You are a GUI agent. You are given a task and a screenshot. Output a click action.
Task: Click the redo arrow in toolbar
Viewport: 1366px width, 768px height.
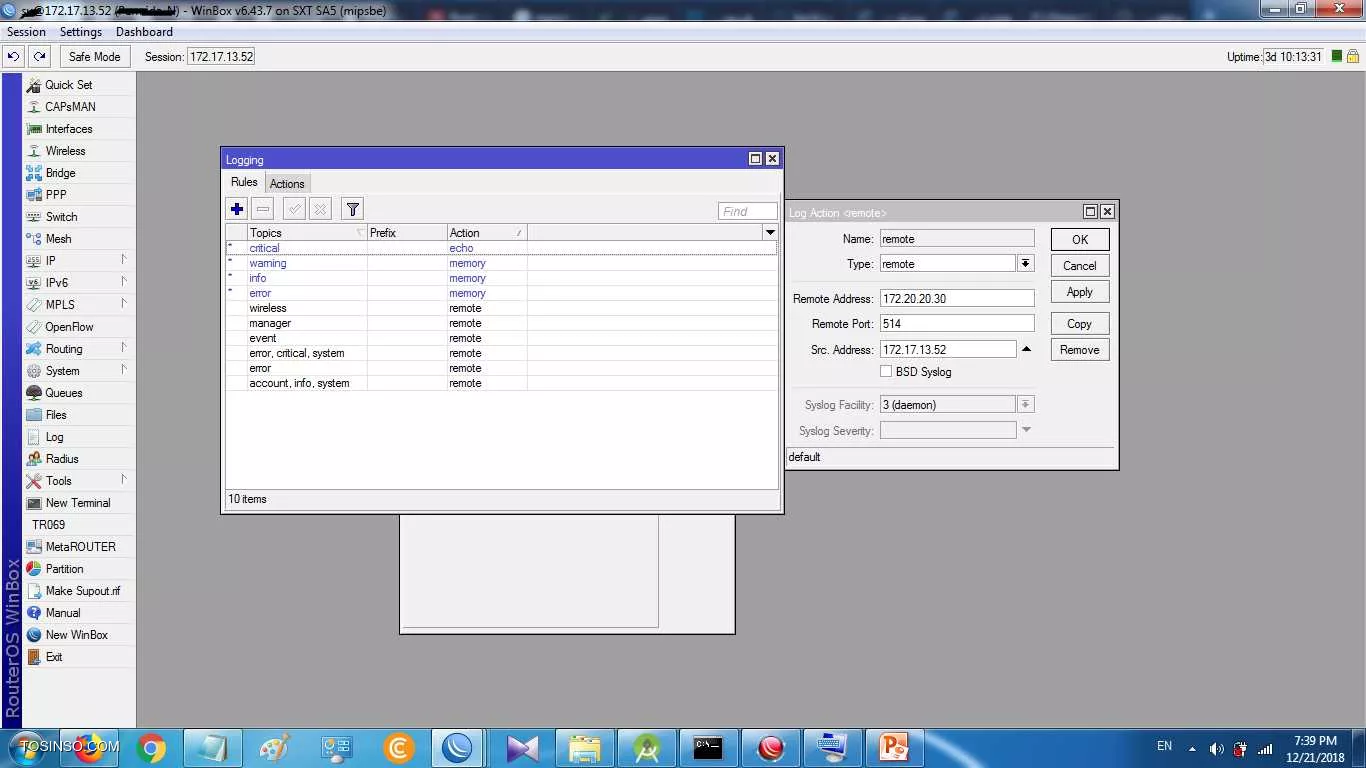click(x=39, y=57)
